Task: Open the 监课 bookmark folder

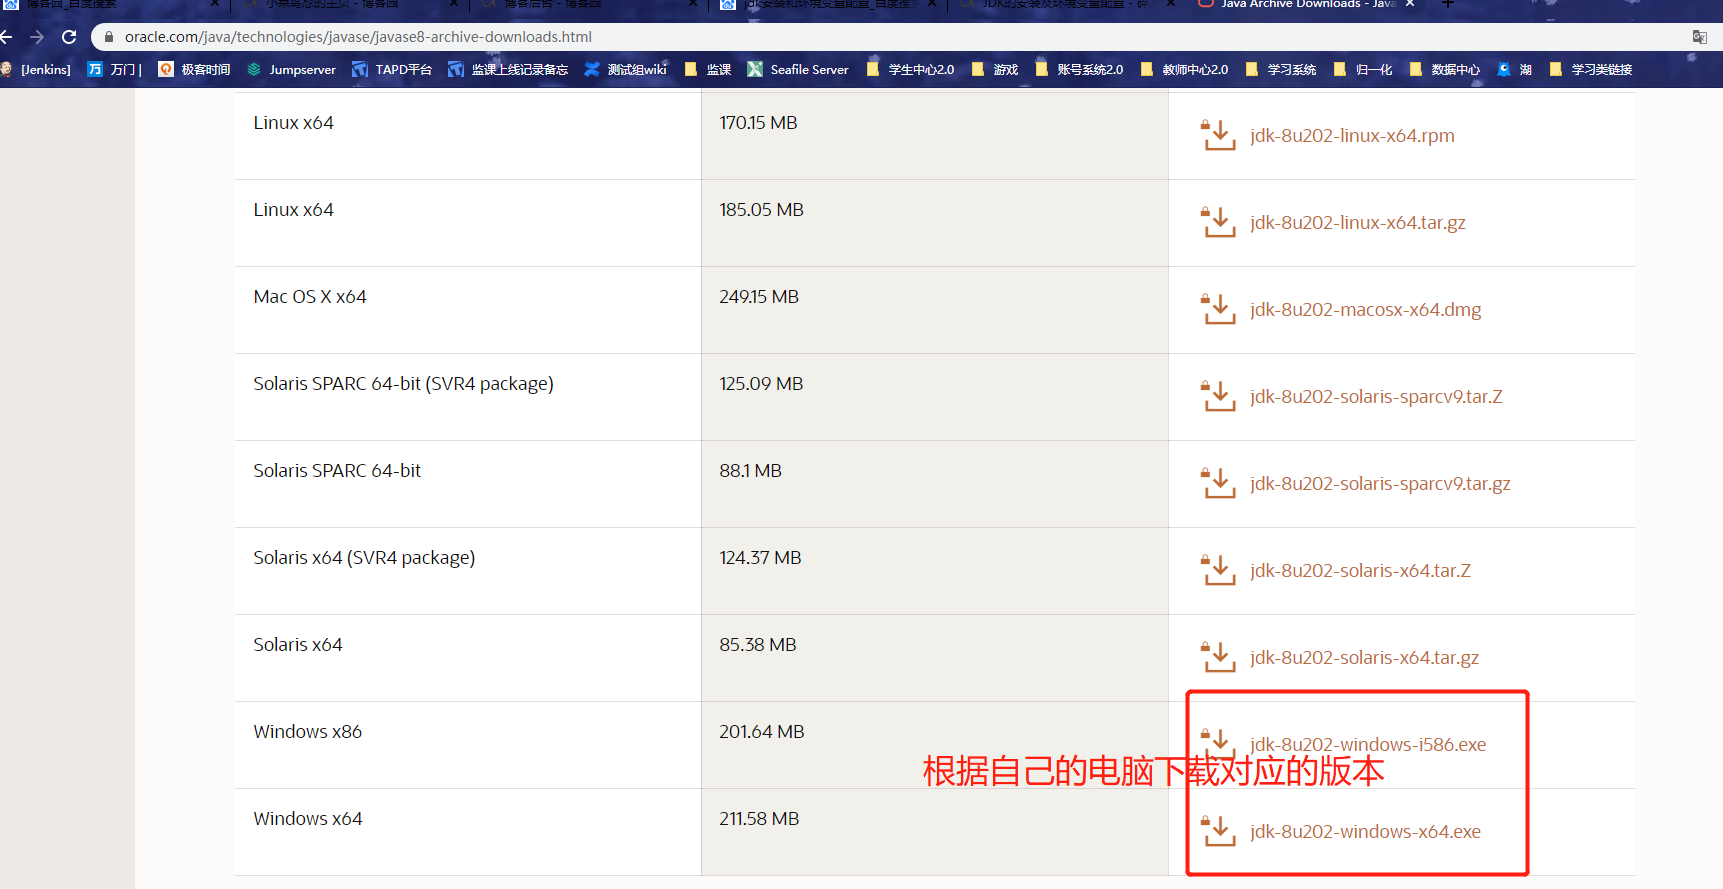Action: 708,69
